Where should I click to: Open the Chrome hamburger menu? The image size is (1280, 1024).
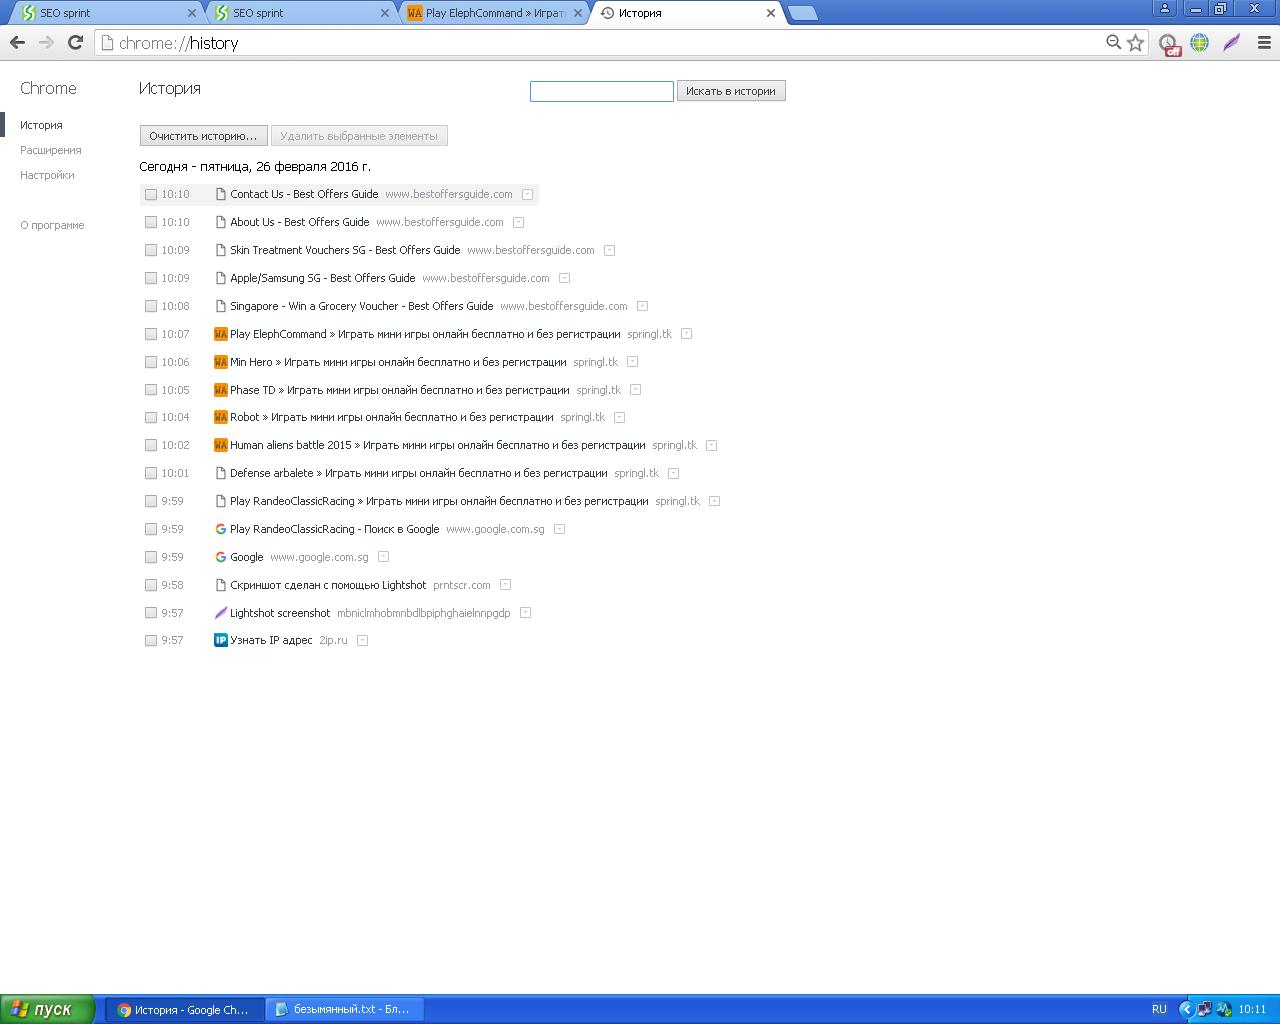tap(1264, 42)
